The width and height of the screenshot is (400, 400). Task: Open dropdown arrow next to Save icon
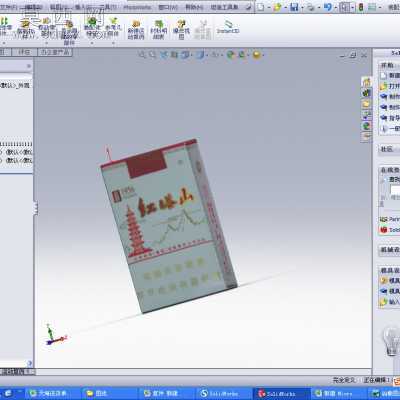[x=301, y=7]
